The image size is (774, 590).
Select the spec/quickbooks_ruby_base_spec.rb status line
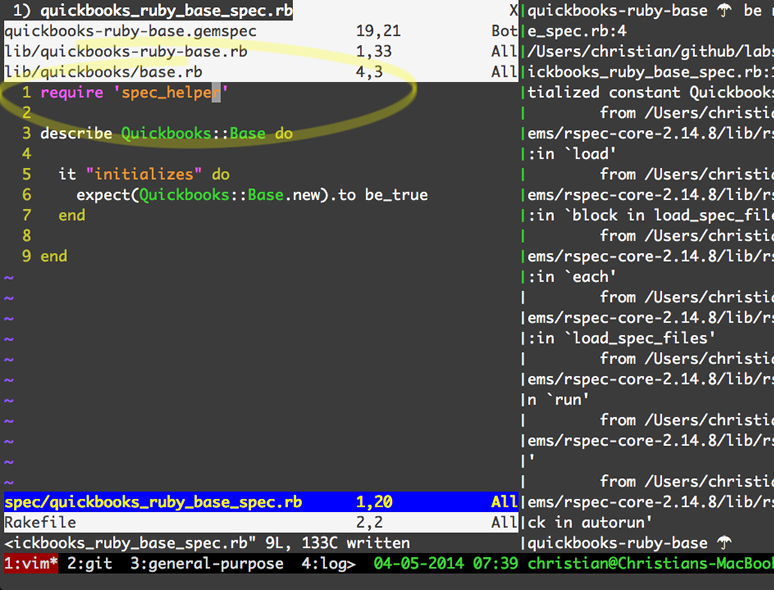tap(261, 502)
